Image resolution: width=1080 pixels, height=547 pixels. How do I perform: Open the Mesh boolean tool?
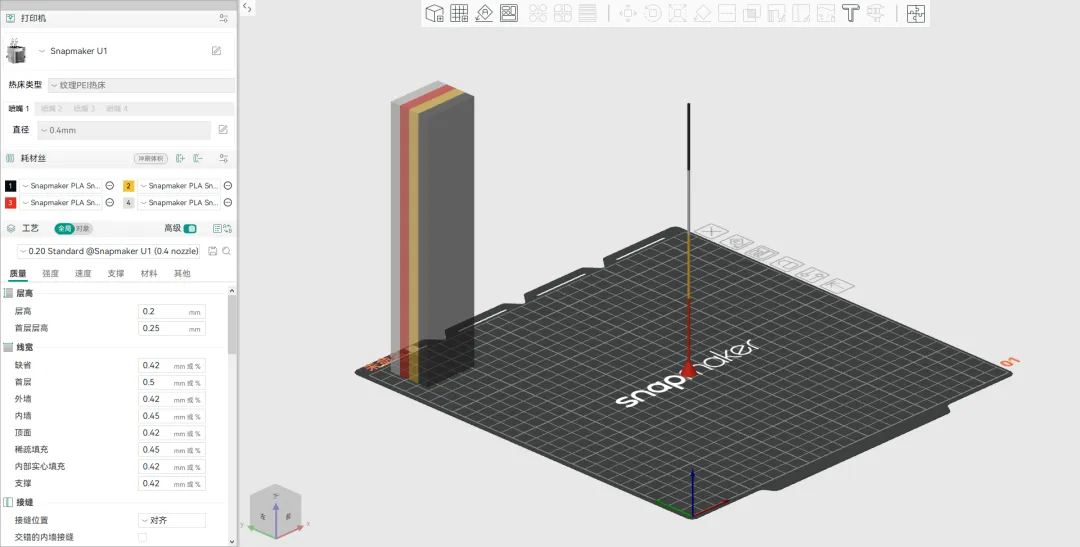[x=752, y=13]
